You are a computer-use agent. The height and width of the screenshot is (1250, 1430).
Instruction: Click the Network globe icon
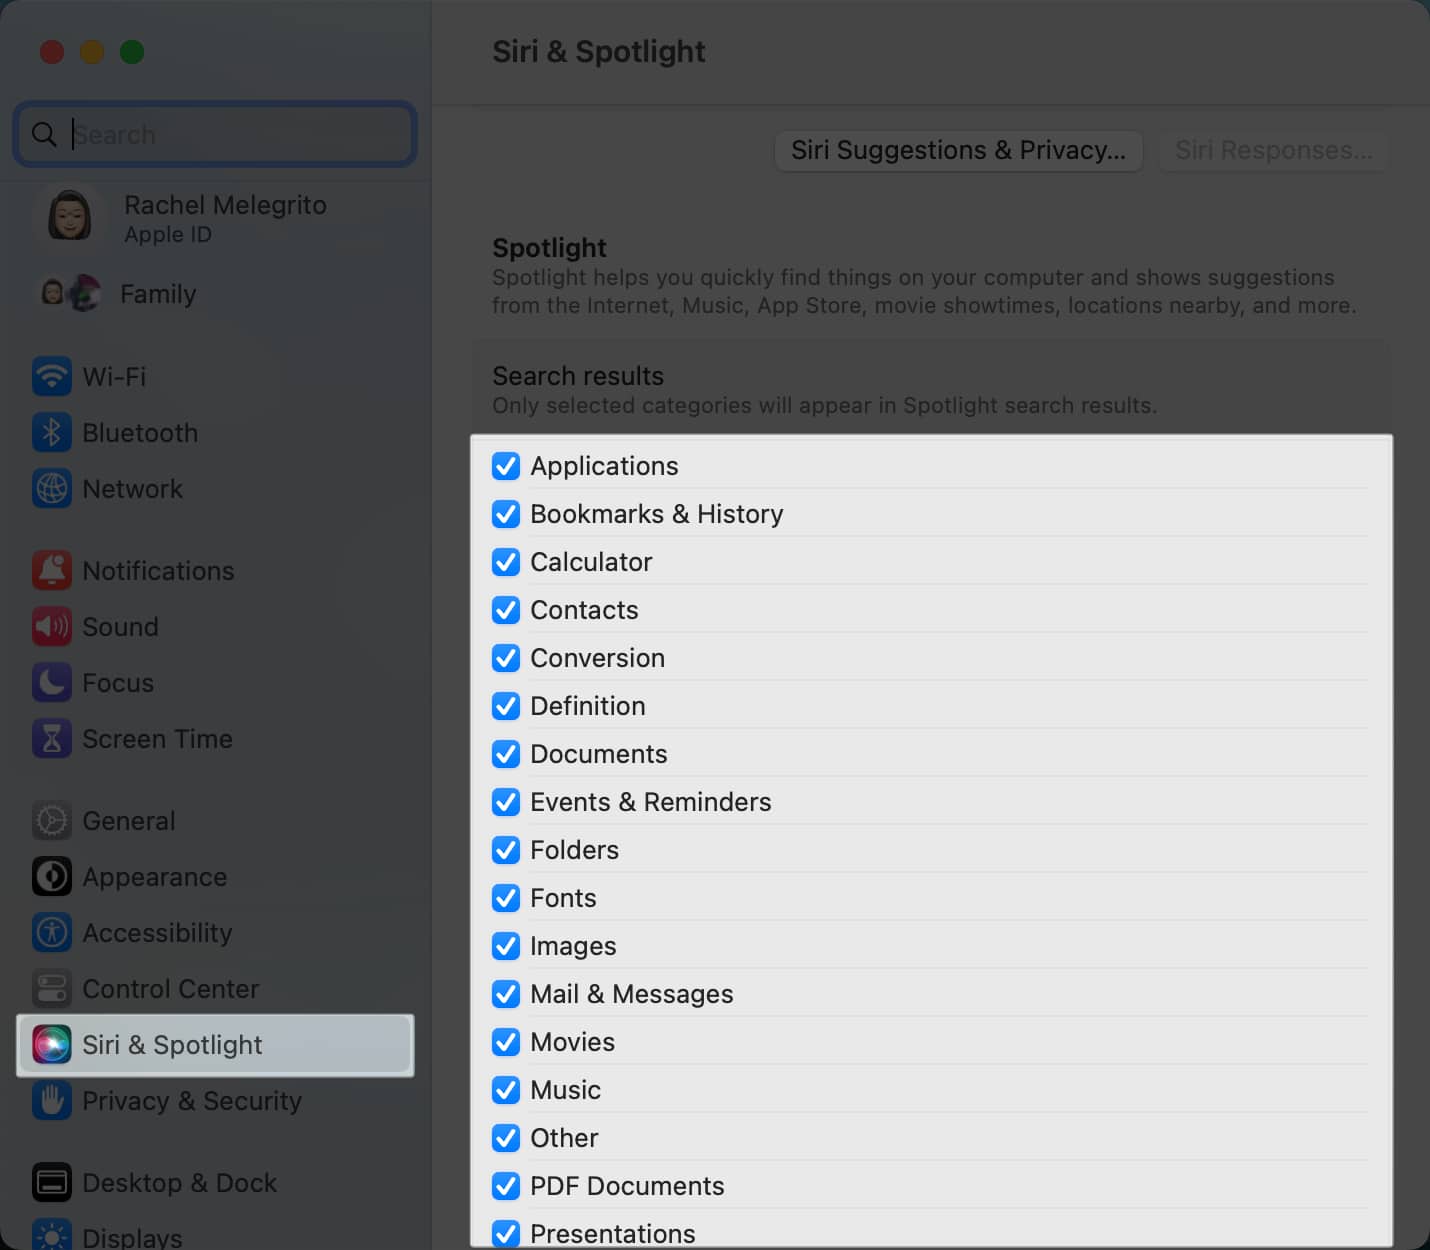51,489
